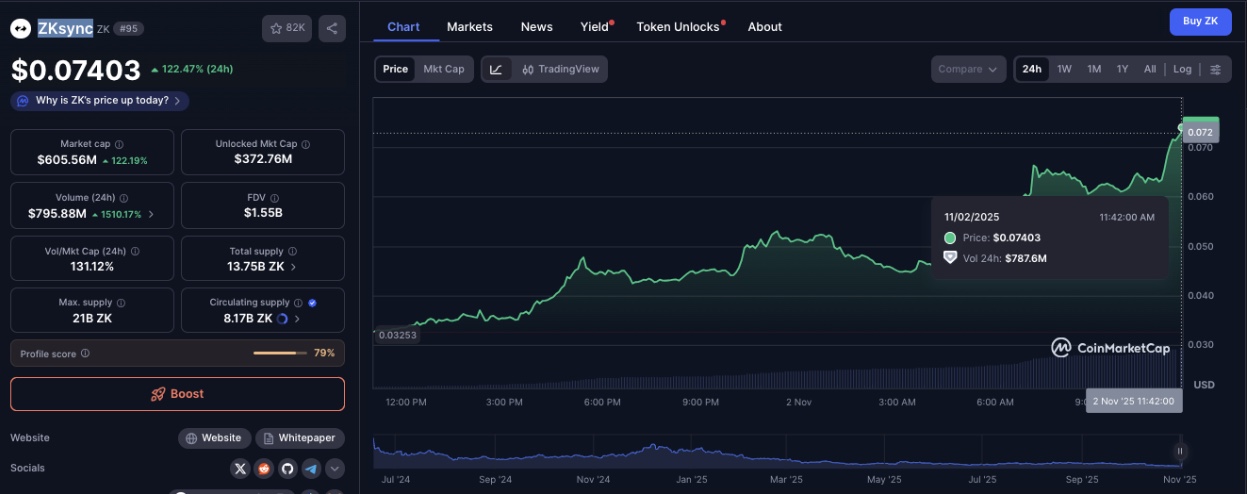Toggle Log scale on the chart
This screenshot has width=1250, height=494.
coord(1182,69)
